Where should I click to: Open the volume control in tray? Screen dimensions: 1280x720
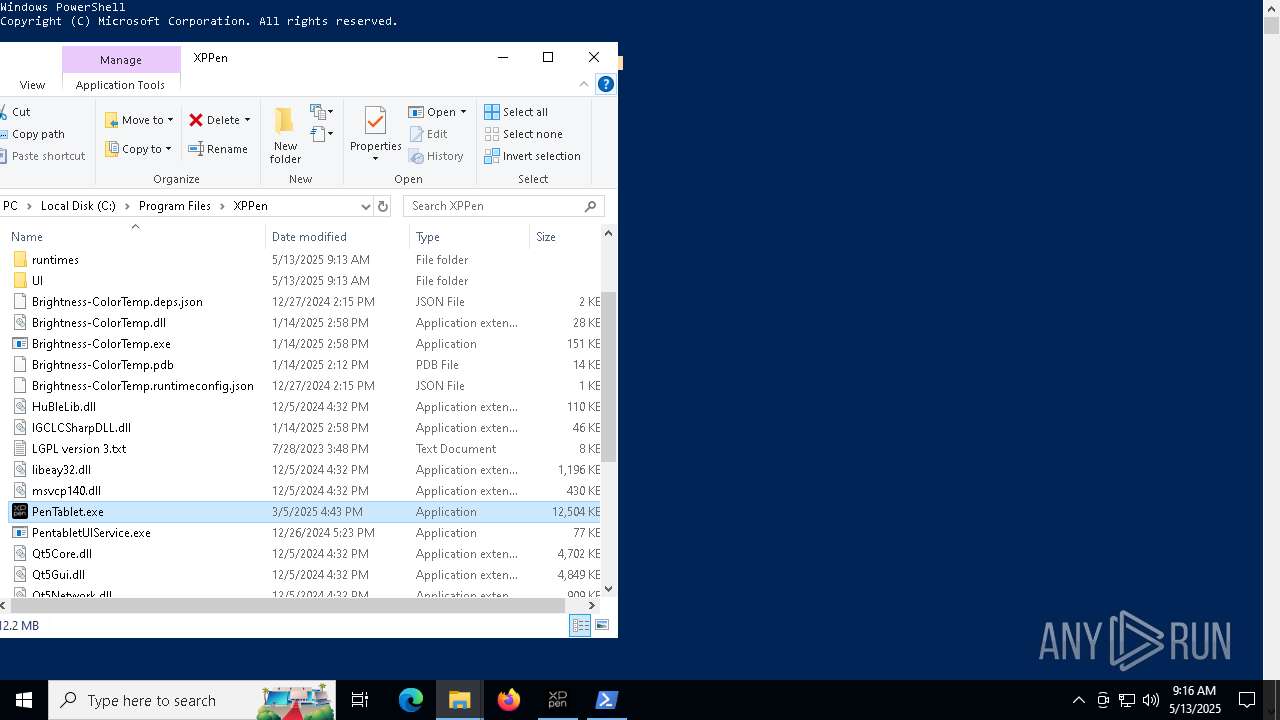[x=1151, y=700]
